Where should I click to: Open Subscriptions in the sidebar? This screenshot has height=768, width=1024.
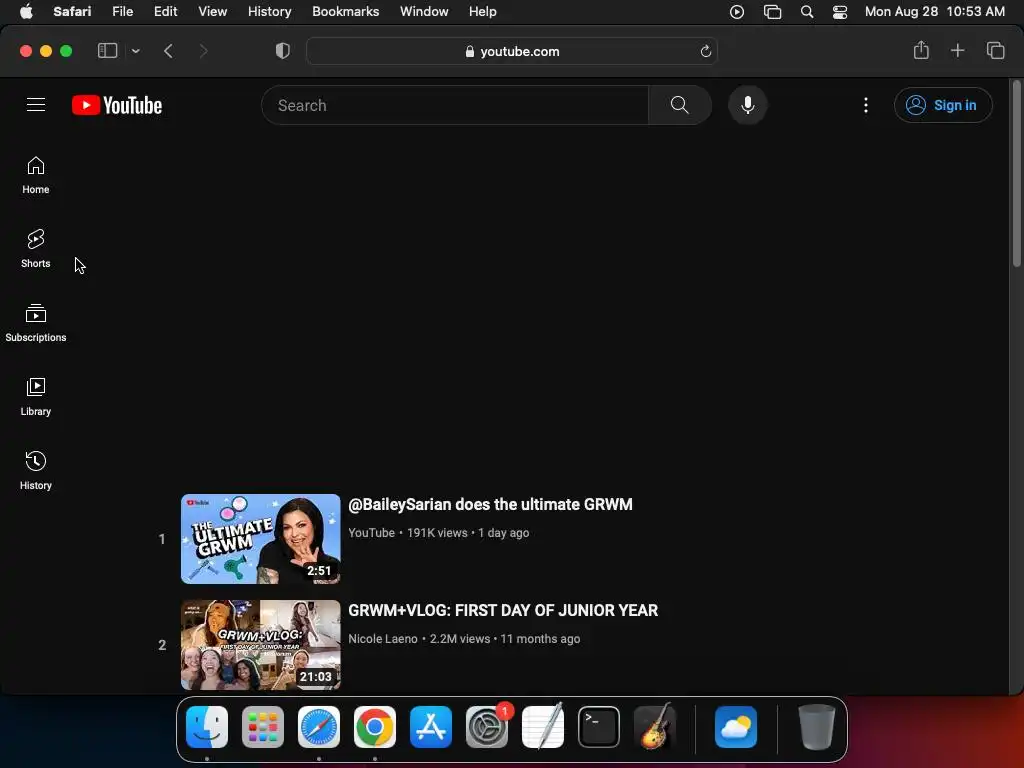(x=36, y=323)
